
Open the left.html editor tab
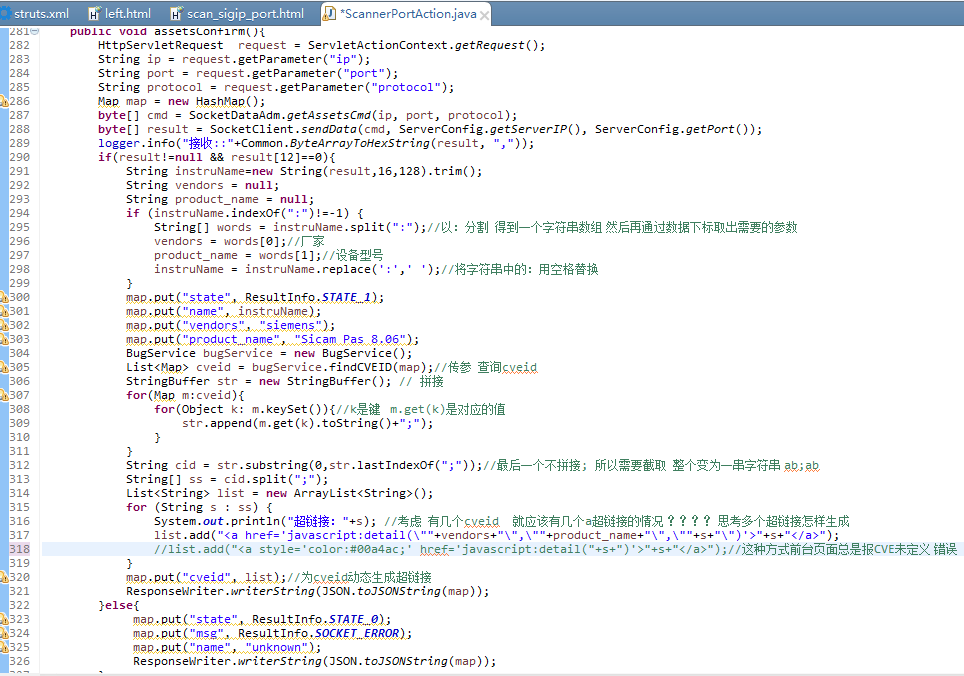click(x=120, y=14)
